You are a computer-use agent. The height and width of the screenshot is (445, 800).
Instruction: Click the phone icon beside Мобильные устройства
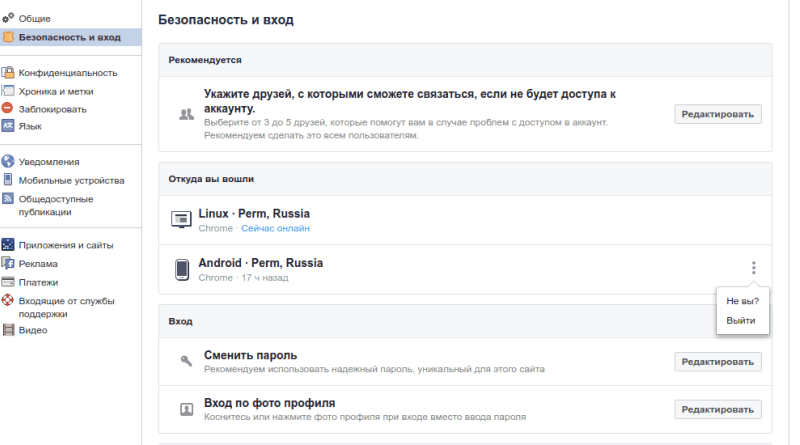click(x=8, y=180)
